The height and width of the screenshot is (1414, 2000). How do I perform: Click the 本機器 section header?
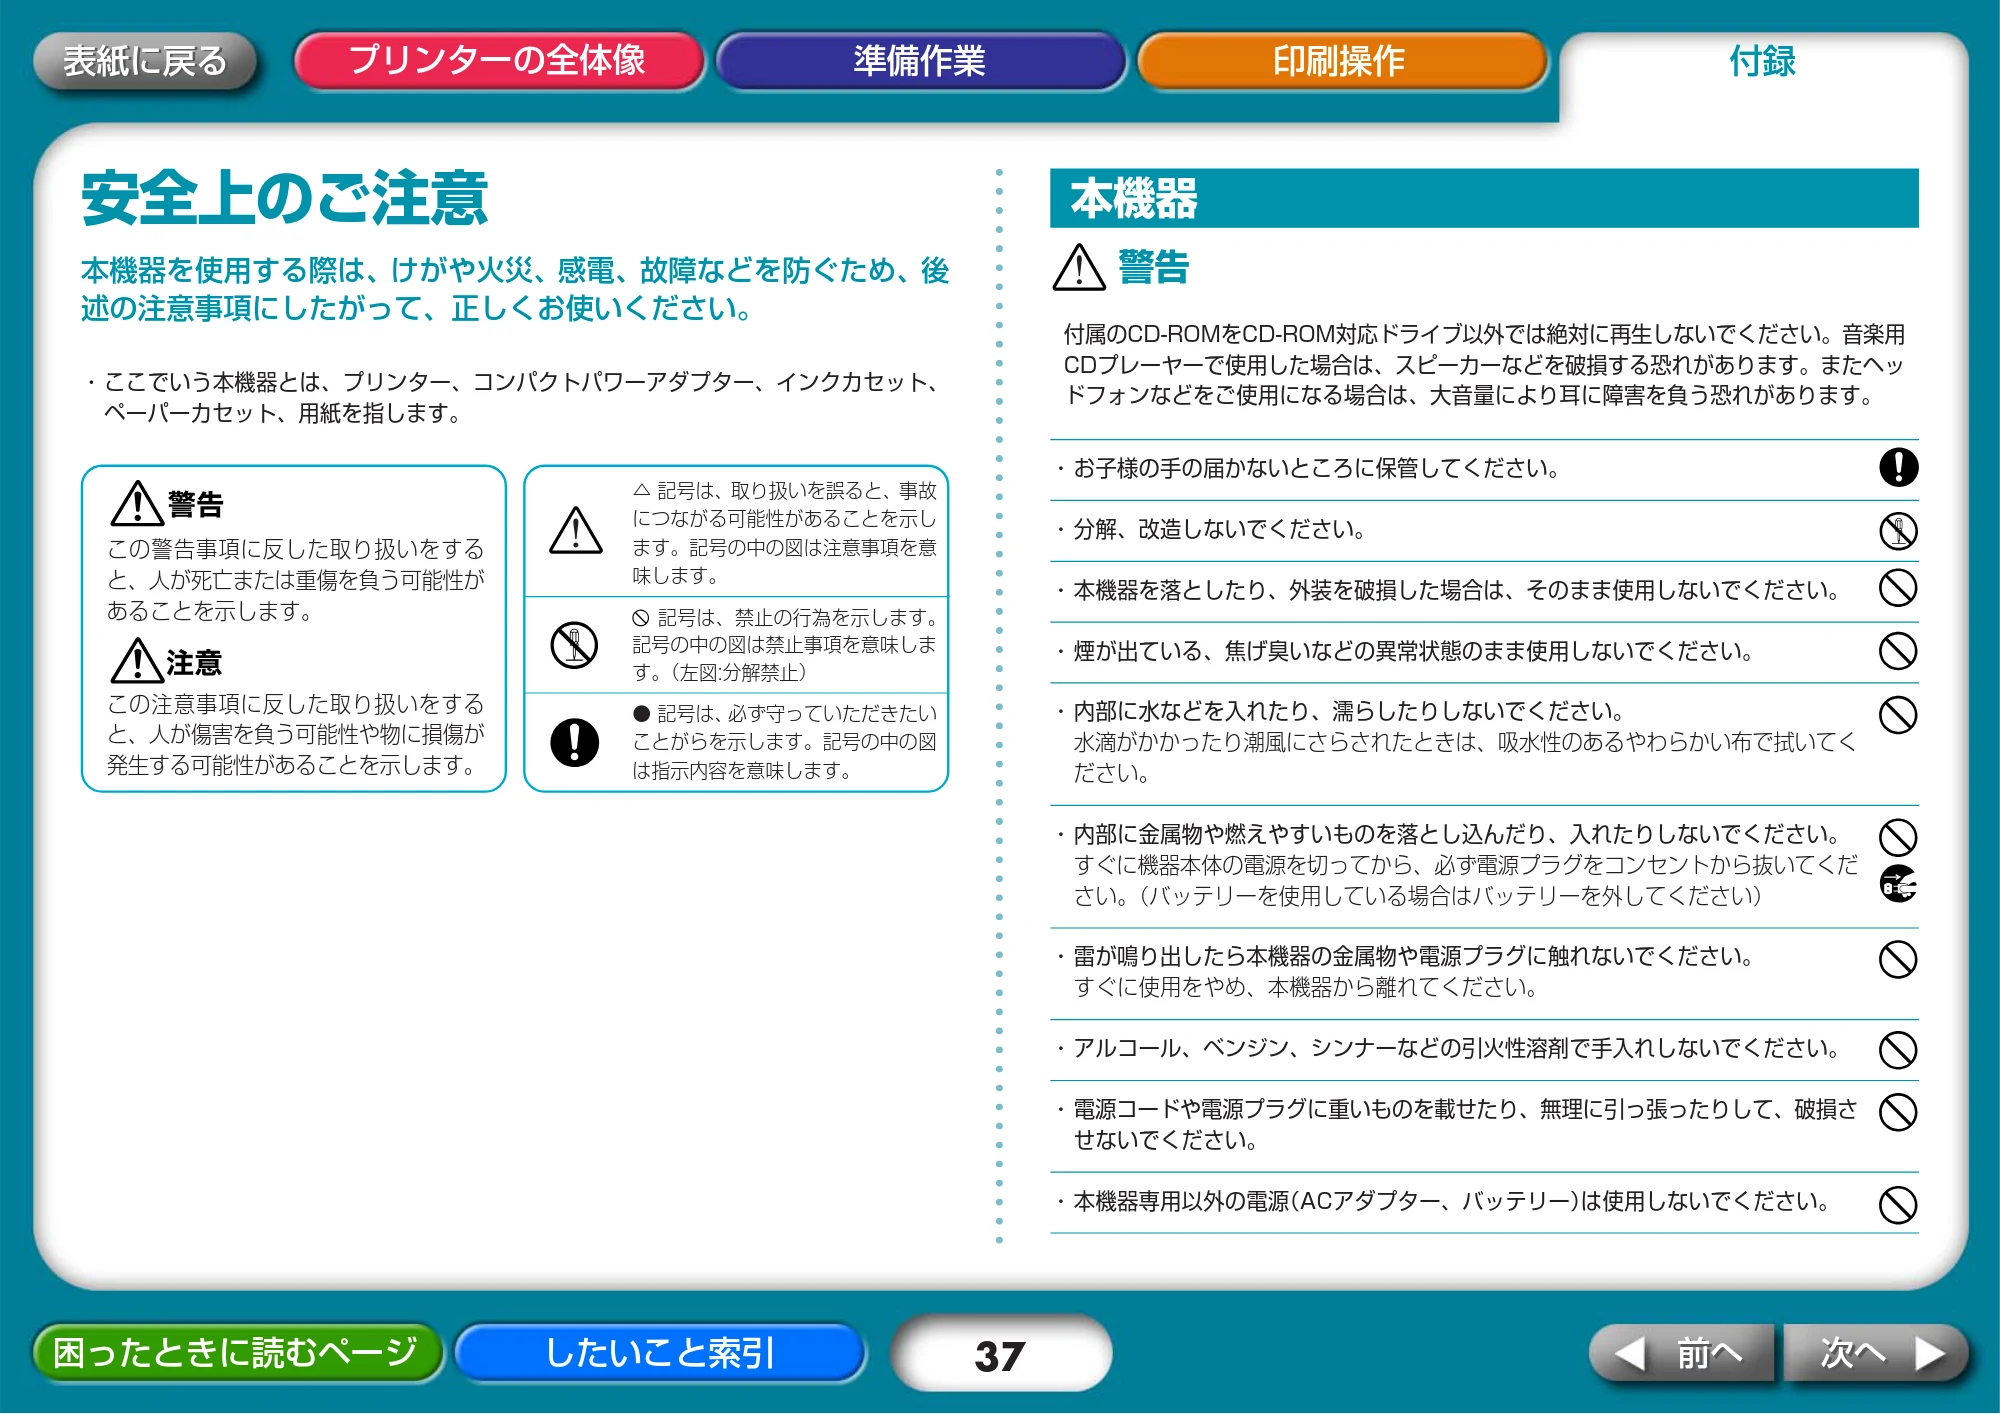click(x=1484, y=198)
